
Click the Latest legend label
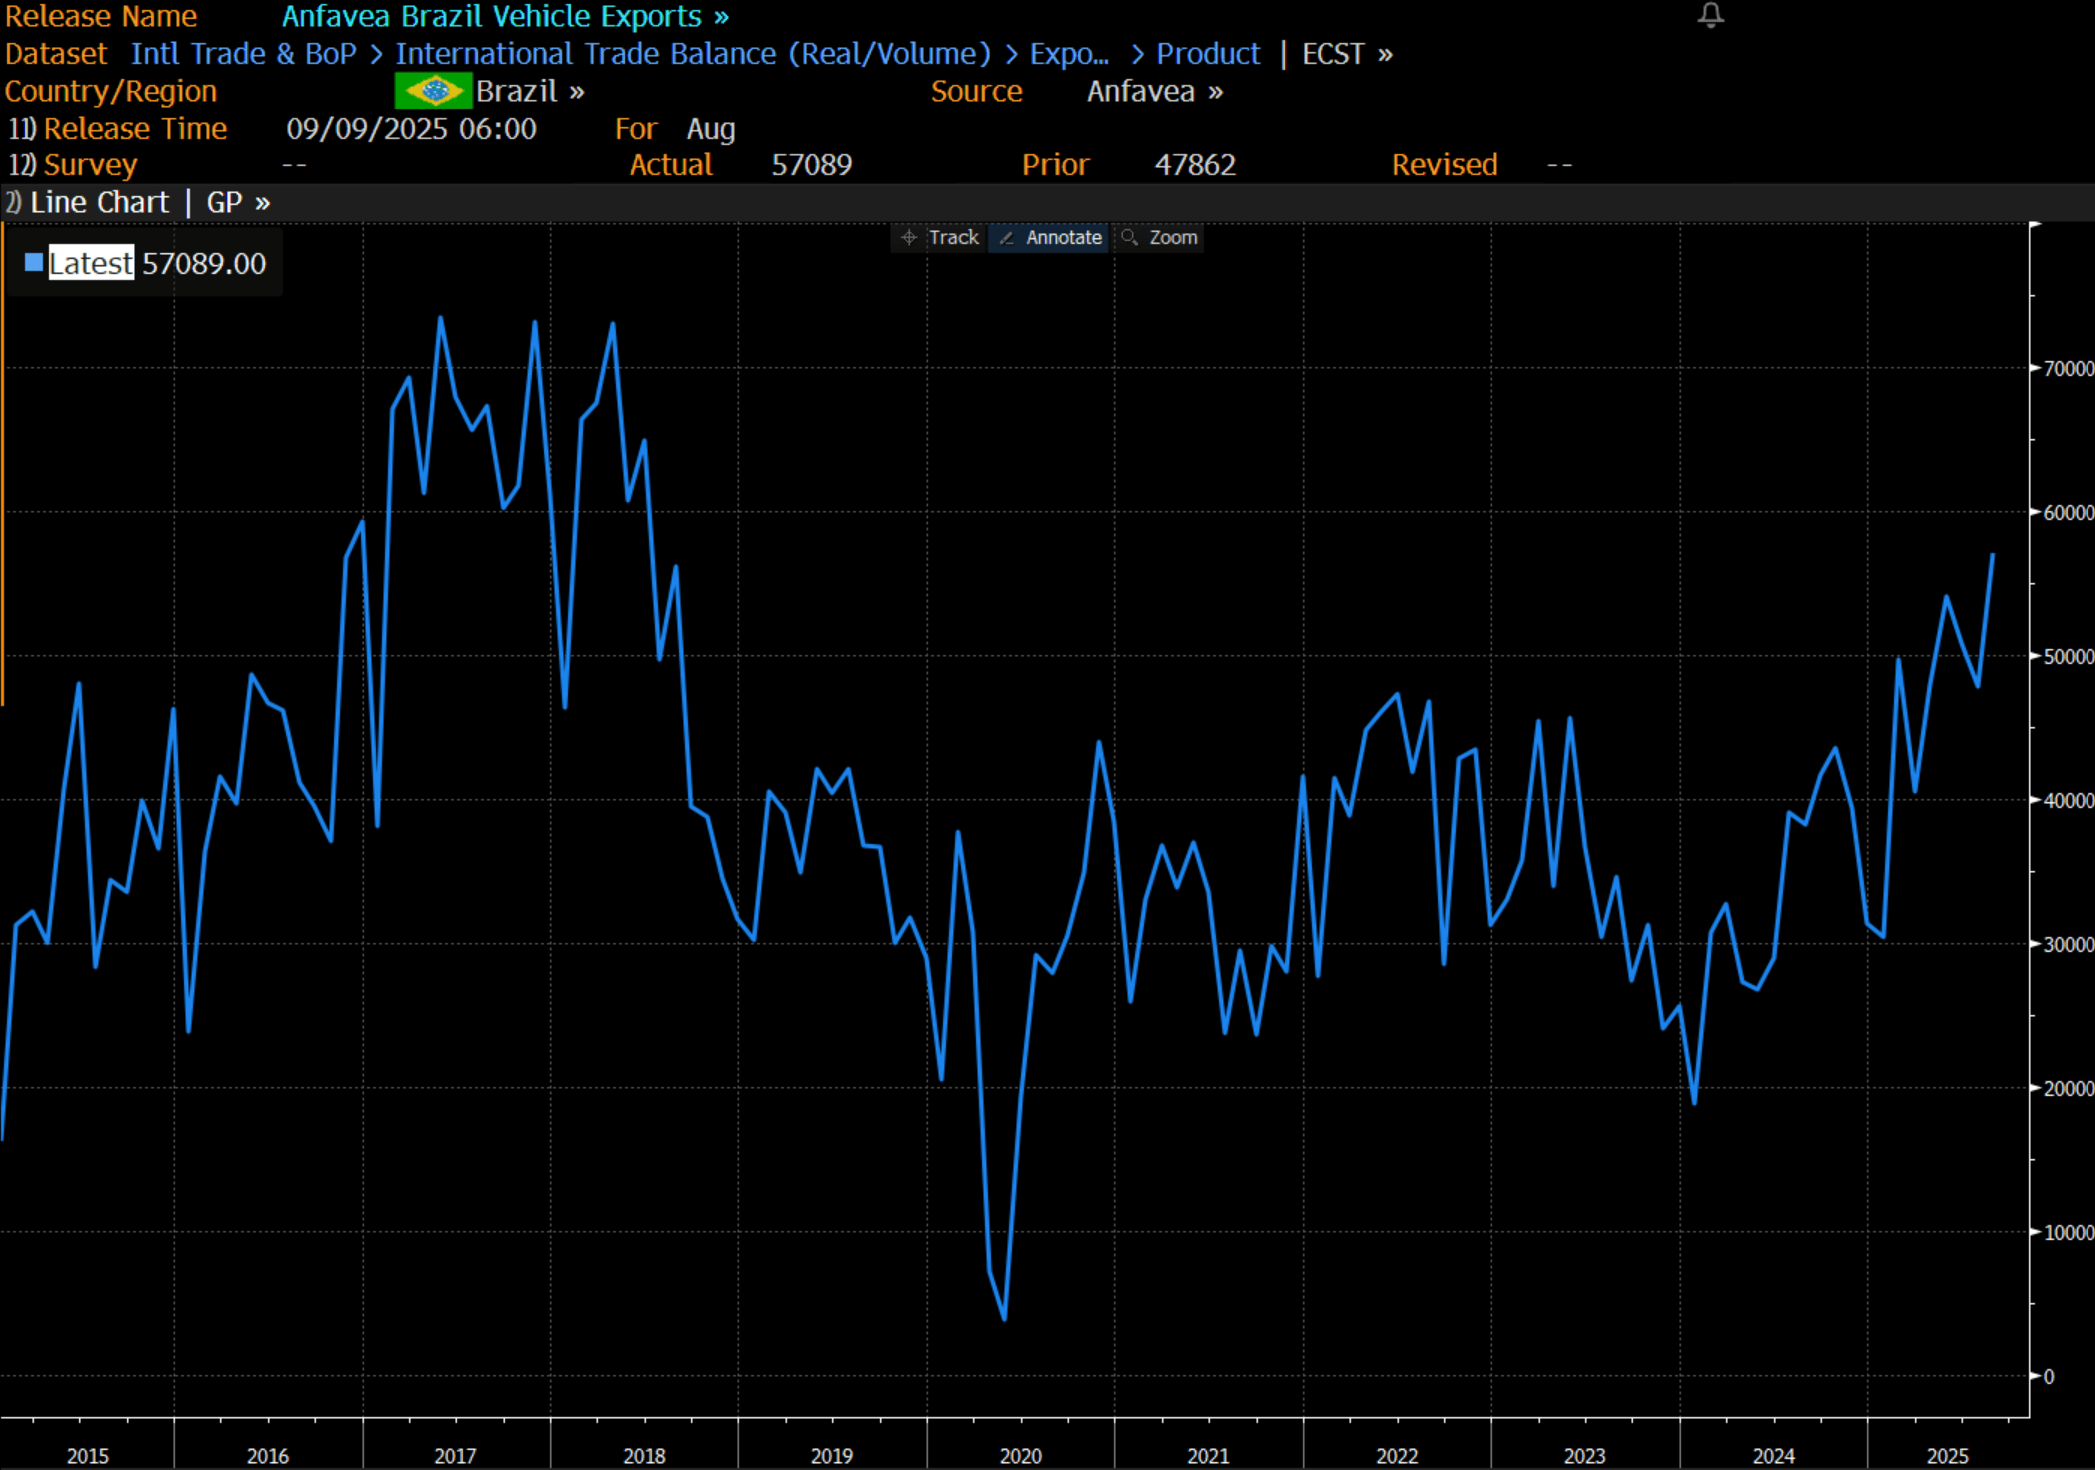tap(91, 263)
